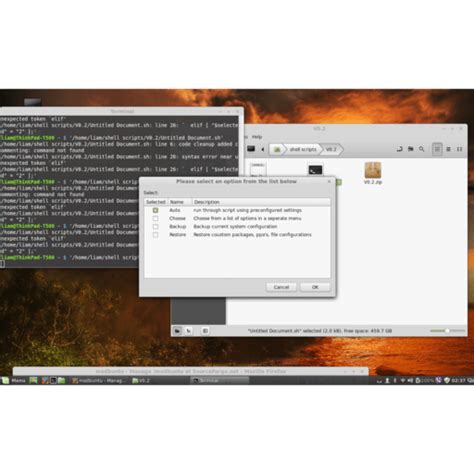The image size is (474, 474).
Task: Adjust the file manager zoom slider
Action: pos(447,331)
